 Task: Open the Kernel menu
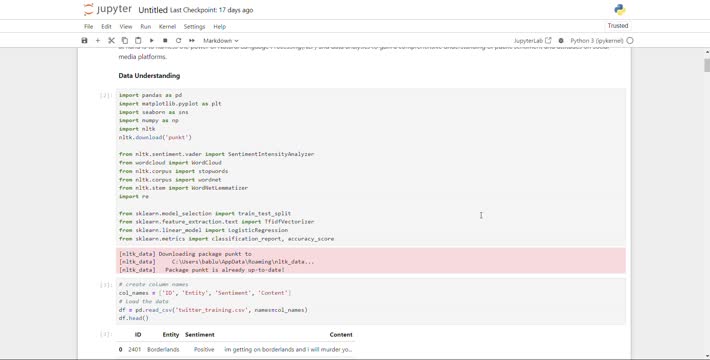[167, 27]
